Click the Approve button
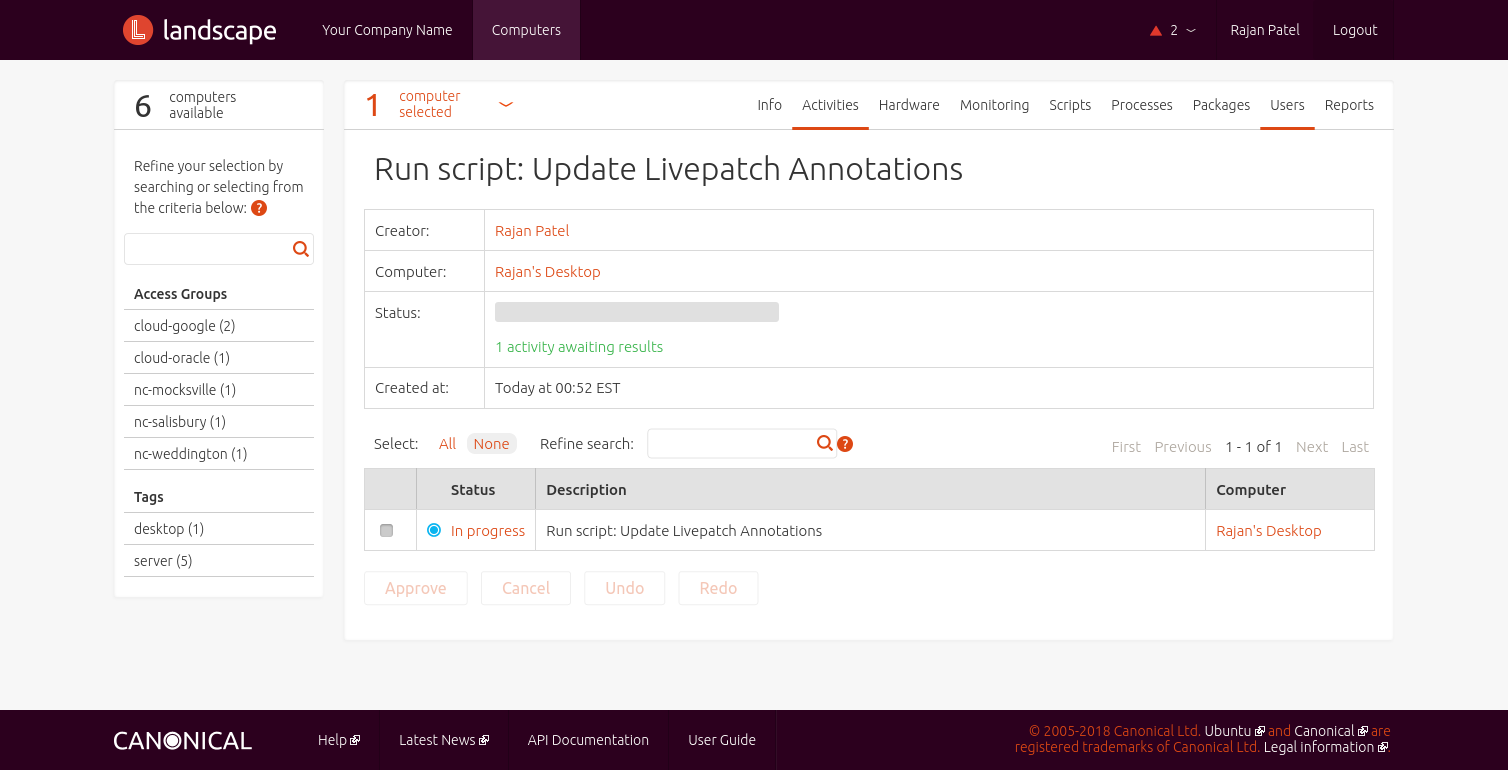The height and width of the screenshot is (770, 1508). pos(416,588)
